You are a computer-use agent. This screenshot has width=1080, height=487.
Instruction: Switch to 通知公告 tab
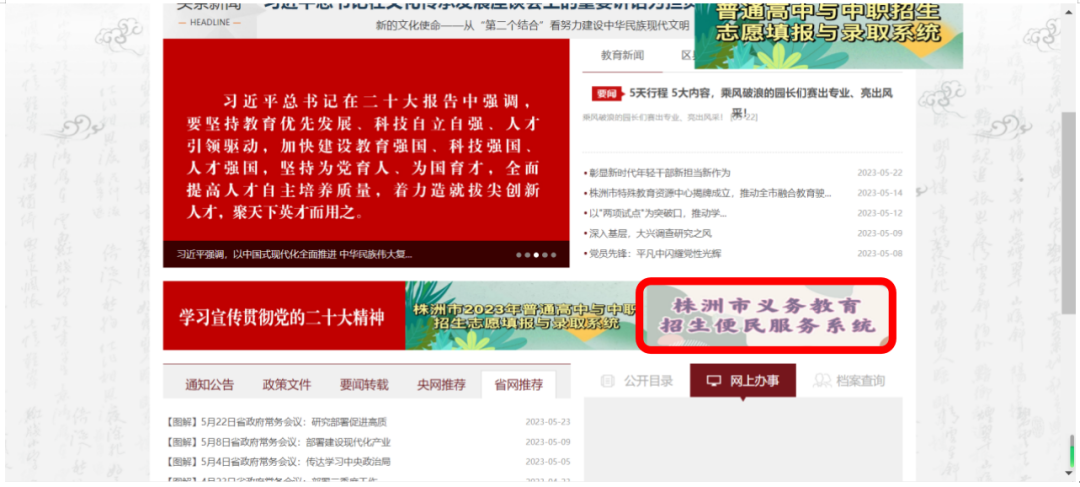[x=209, y=385]
